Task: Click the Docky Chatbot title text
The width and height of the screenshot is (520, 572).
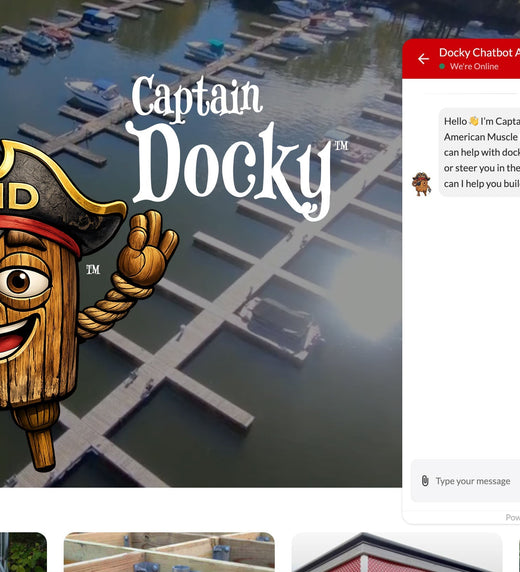Action: 479,53
